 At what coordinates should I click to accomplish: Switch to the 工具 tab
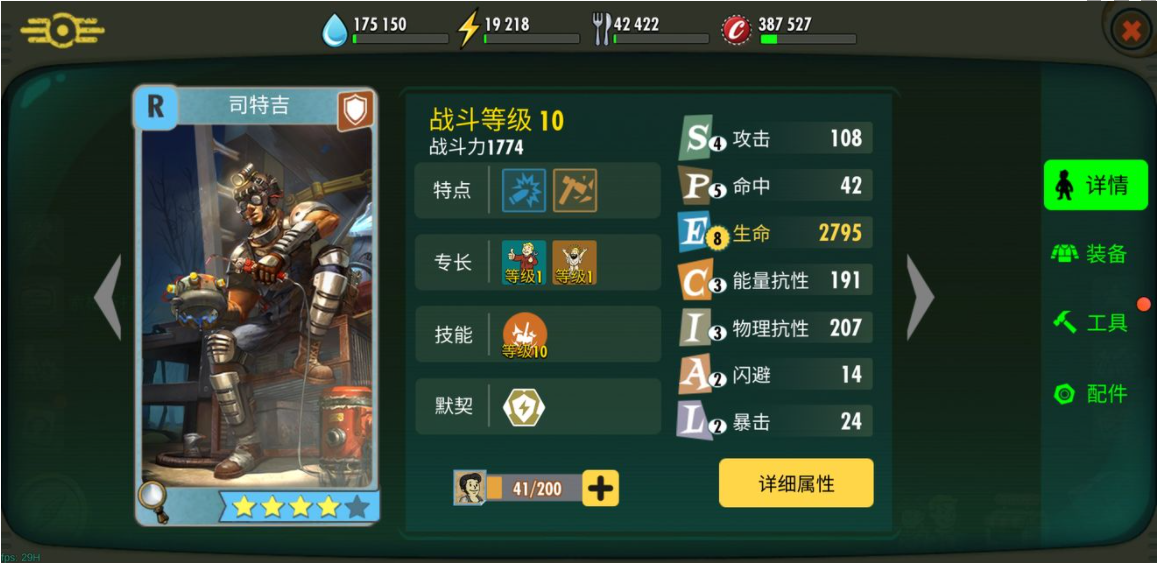click(1090, 322)
